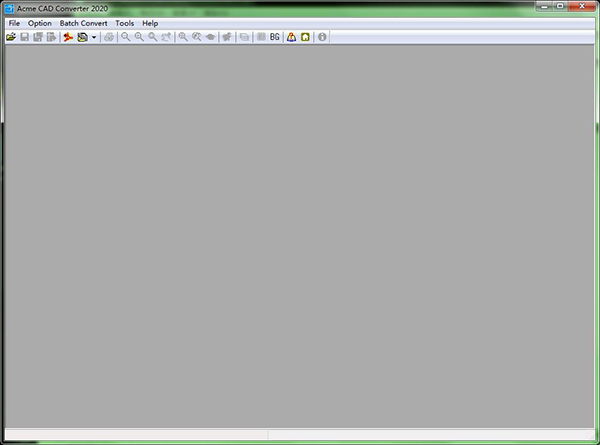Screen dimensions: 600x445
Task: Click the Save floppy disk icon
Action: coord(24,37)
